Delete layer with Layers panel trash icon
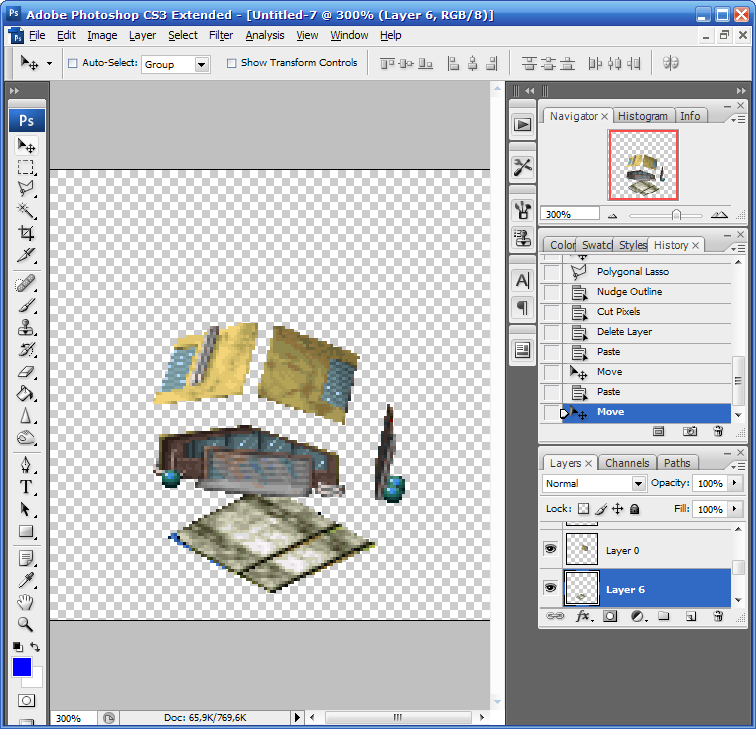The width and height of the screenshot is (756, 729). [x=718, y=616]
